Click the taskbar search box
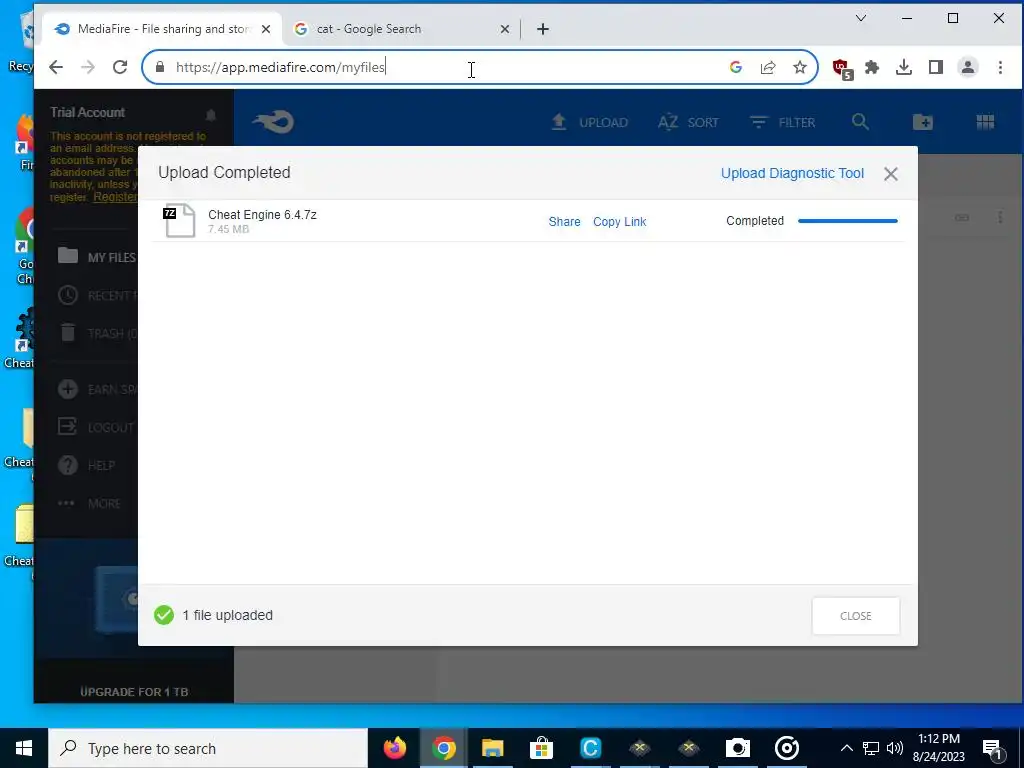 pyautogui.click(x=208, y=748)
